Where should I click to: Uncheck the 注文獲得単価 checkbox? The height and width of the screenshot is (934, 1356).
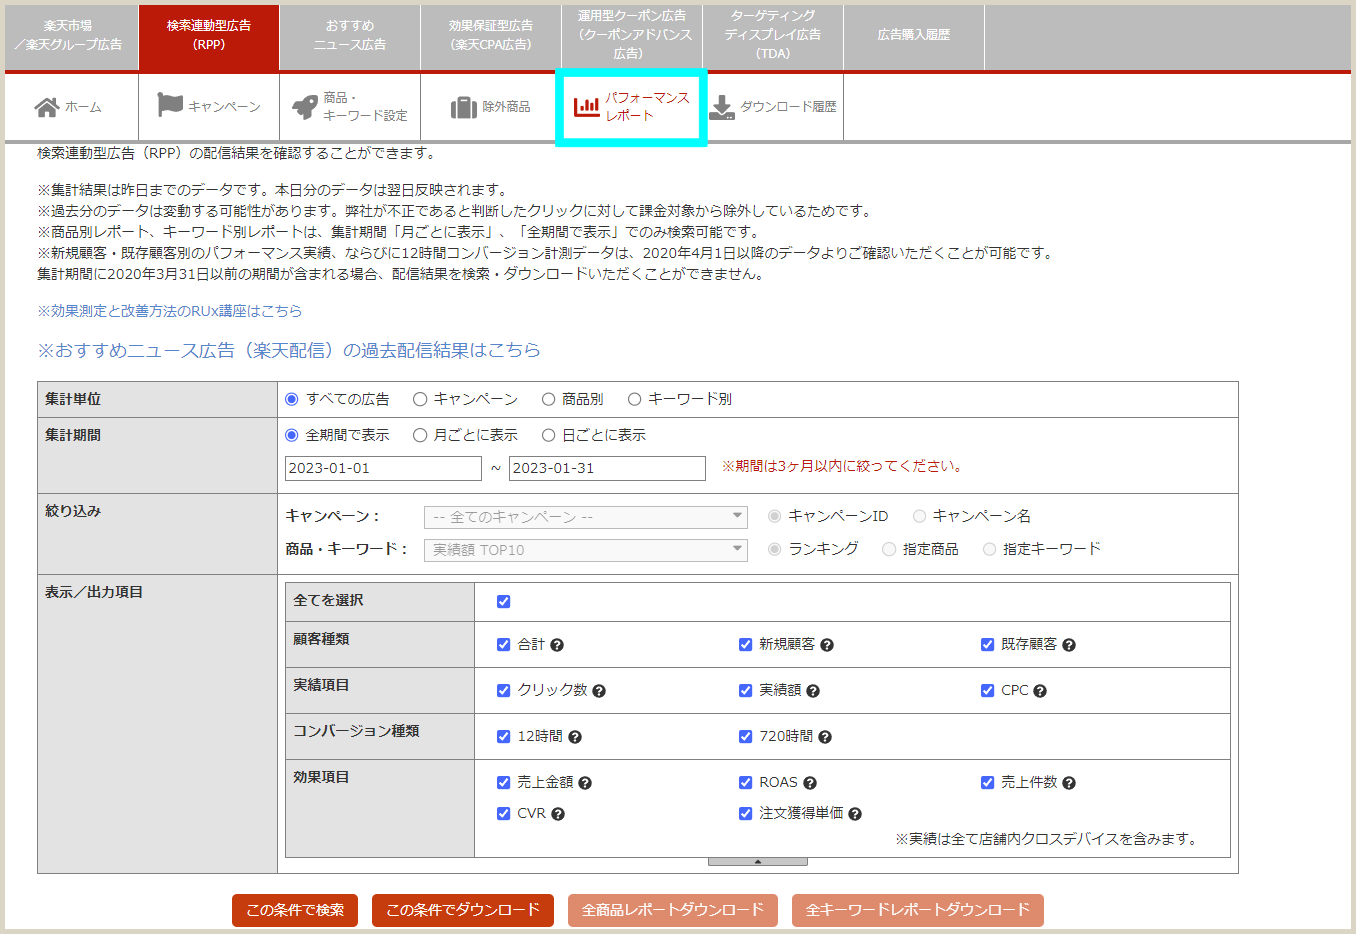pyautogui.click(x=746, y=814)
